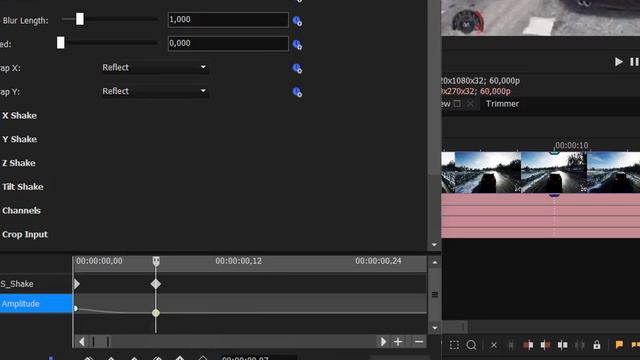Expand the Tilt Shake group
The height and width of the screenshot is (360, 640).
(x=22, y=187)
